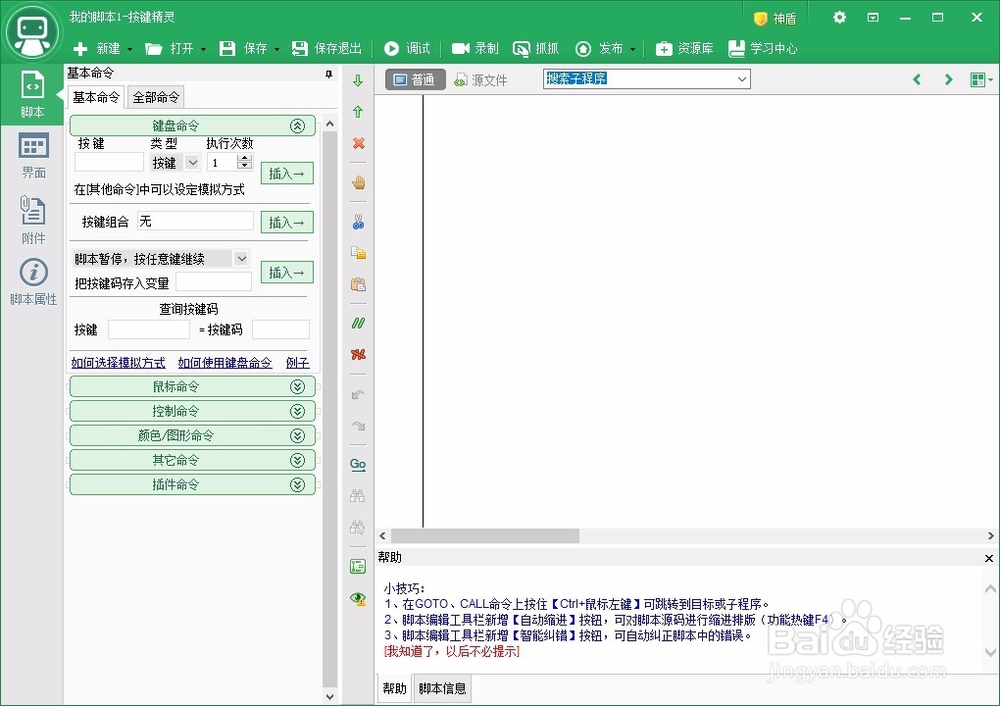
Task: Run the script using 调试
Action: 407,47
